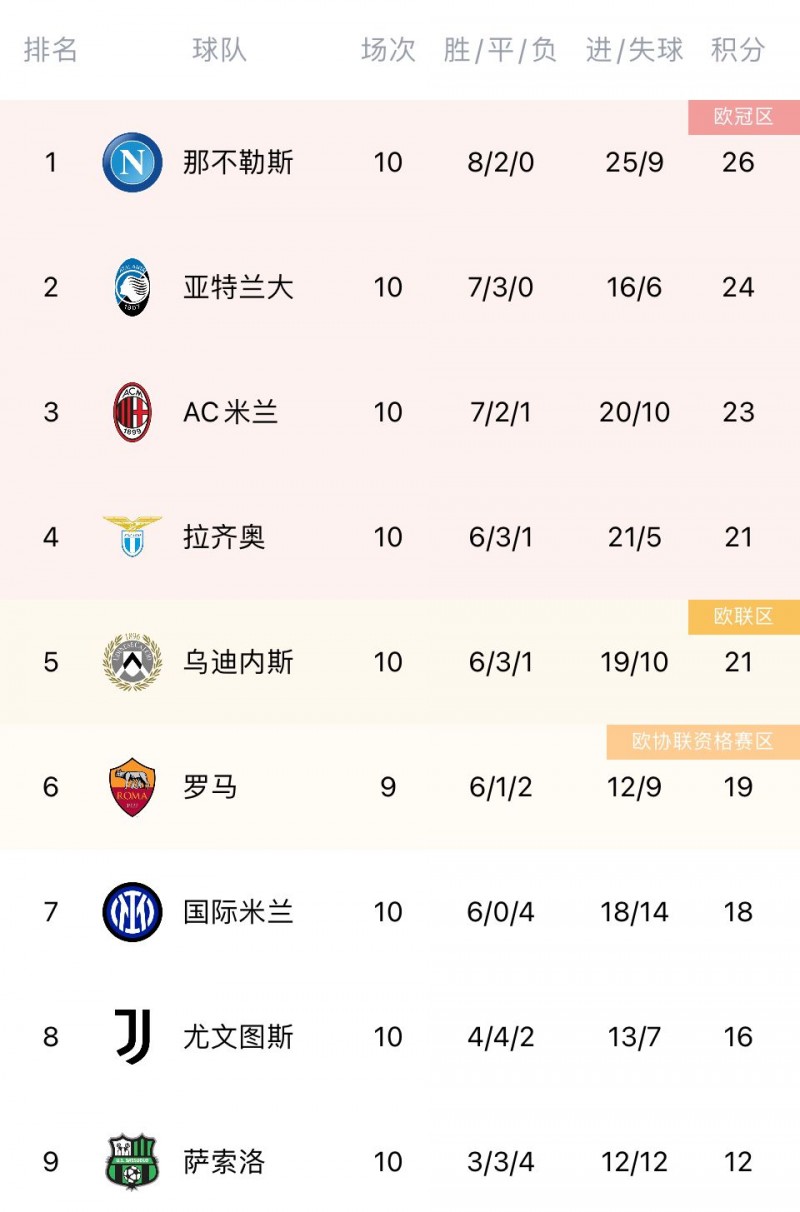Open the Udinese club emblem

point(132,662)
